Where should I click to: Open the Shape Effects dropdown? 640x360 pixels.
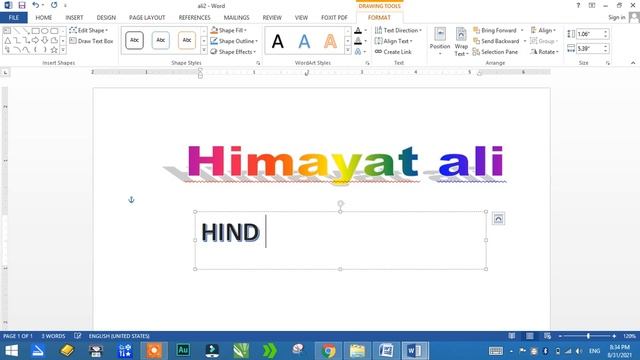coord(233,52)
